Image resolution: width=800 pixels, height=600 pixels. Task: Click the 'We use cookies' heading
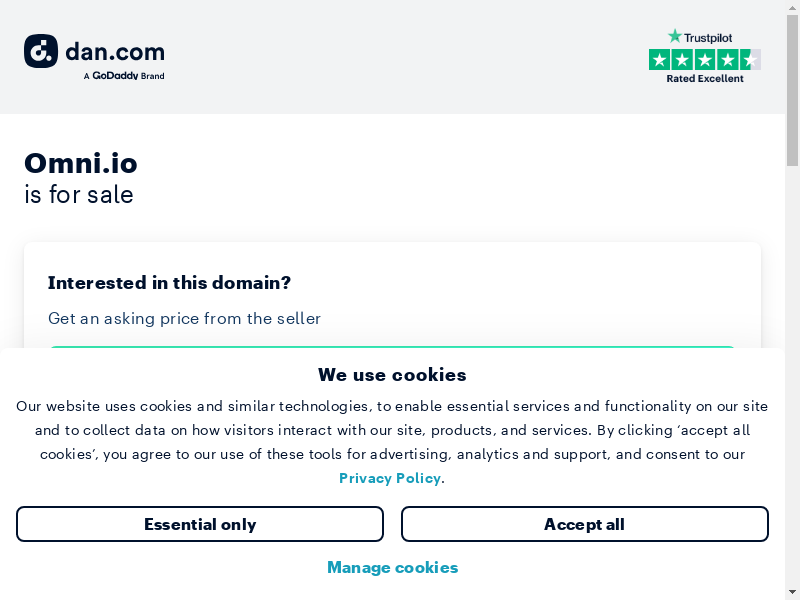(x=392, y=375)
